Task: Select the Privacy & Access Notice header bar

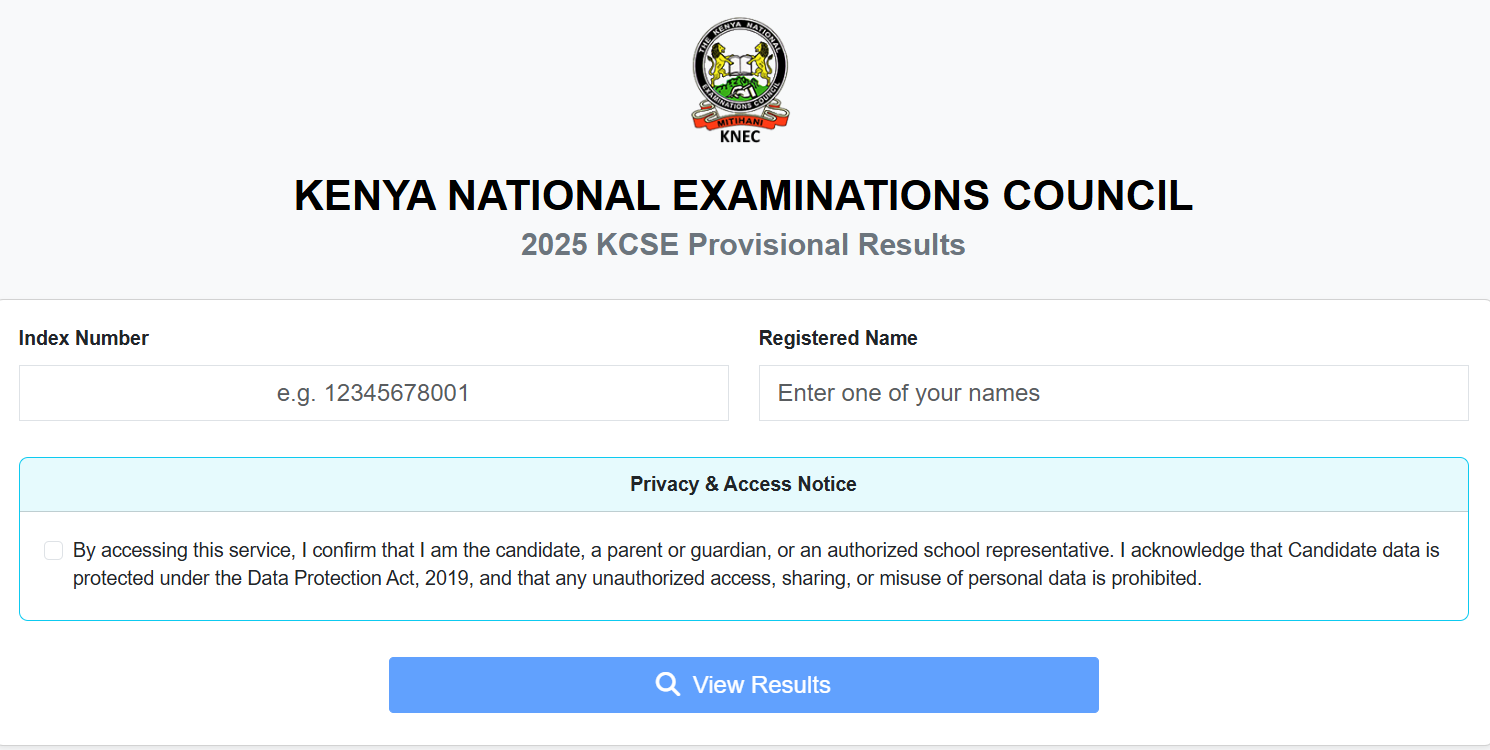Action: pyautogui.click(x=743, y=484)
